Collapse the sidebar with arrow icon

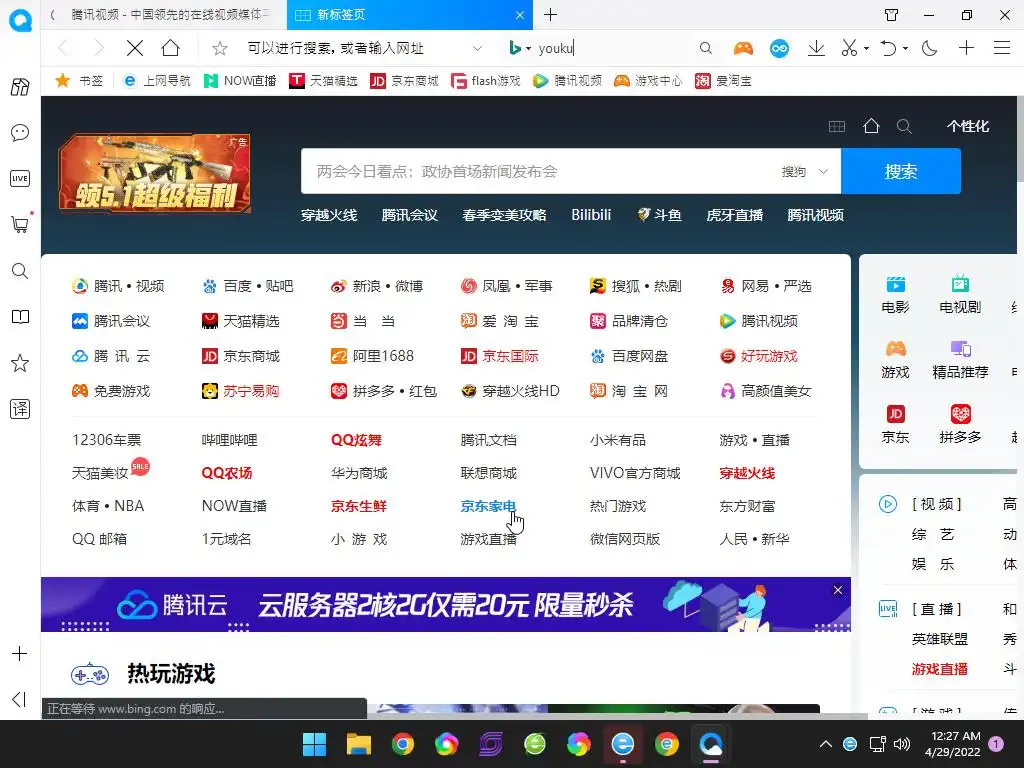19,699
